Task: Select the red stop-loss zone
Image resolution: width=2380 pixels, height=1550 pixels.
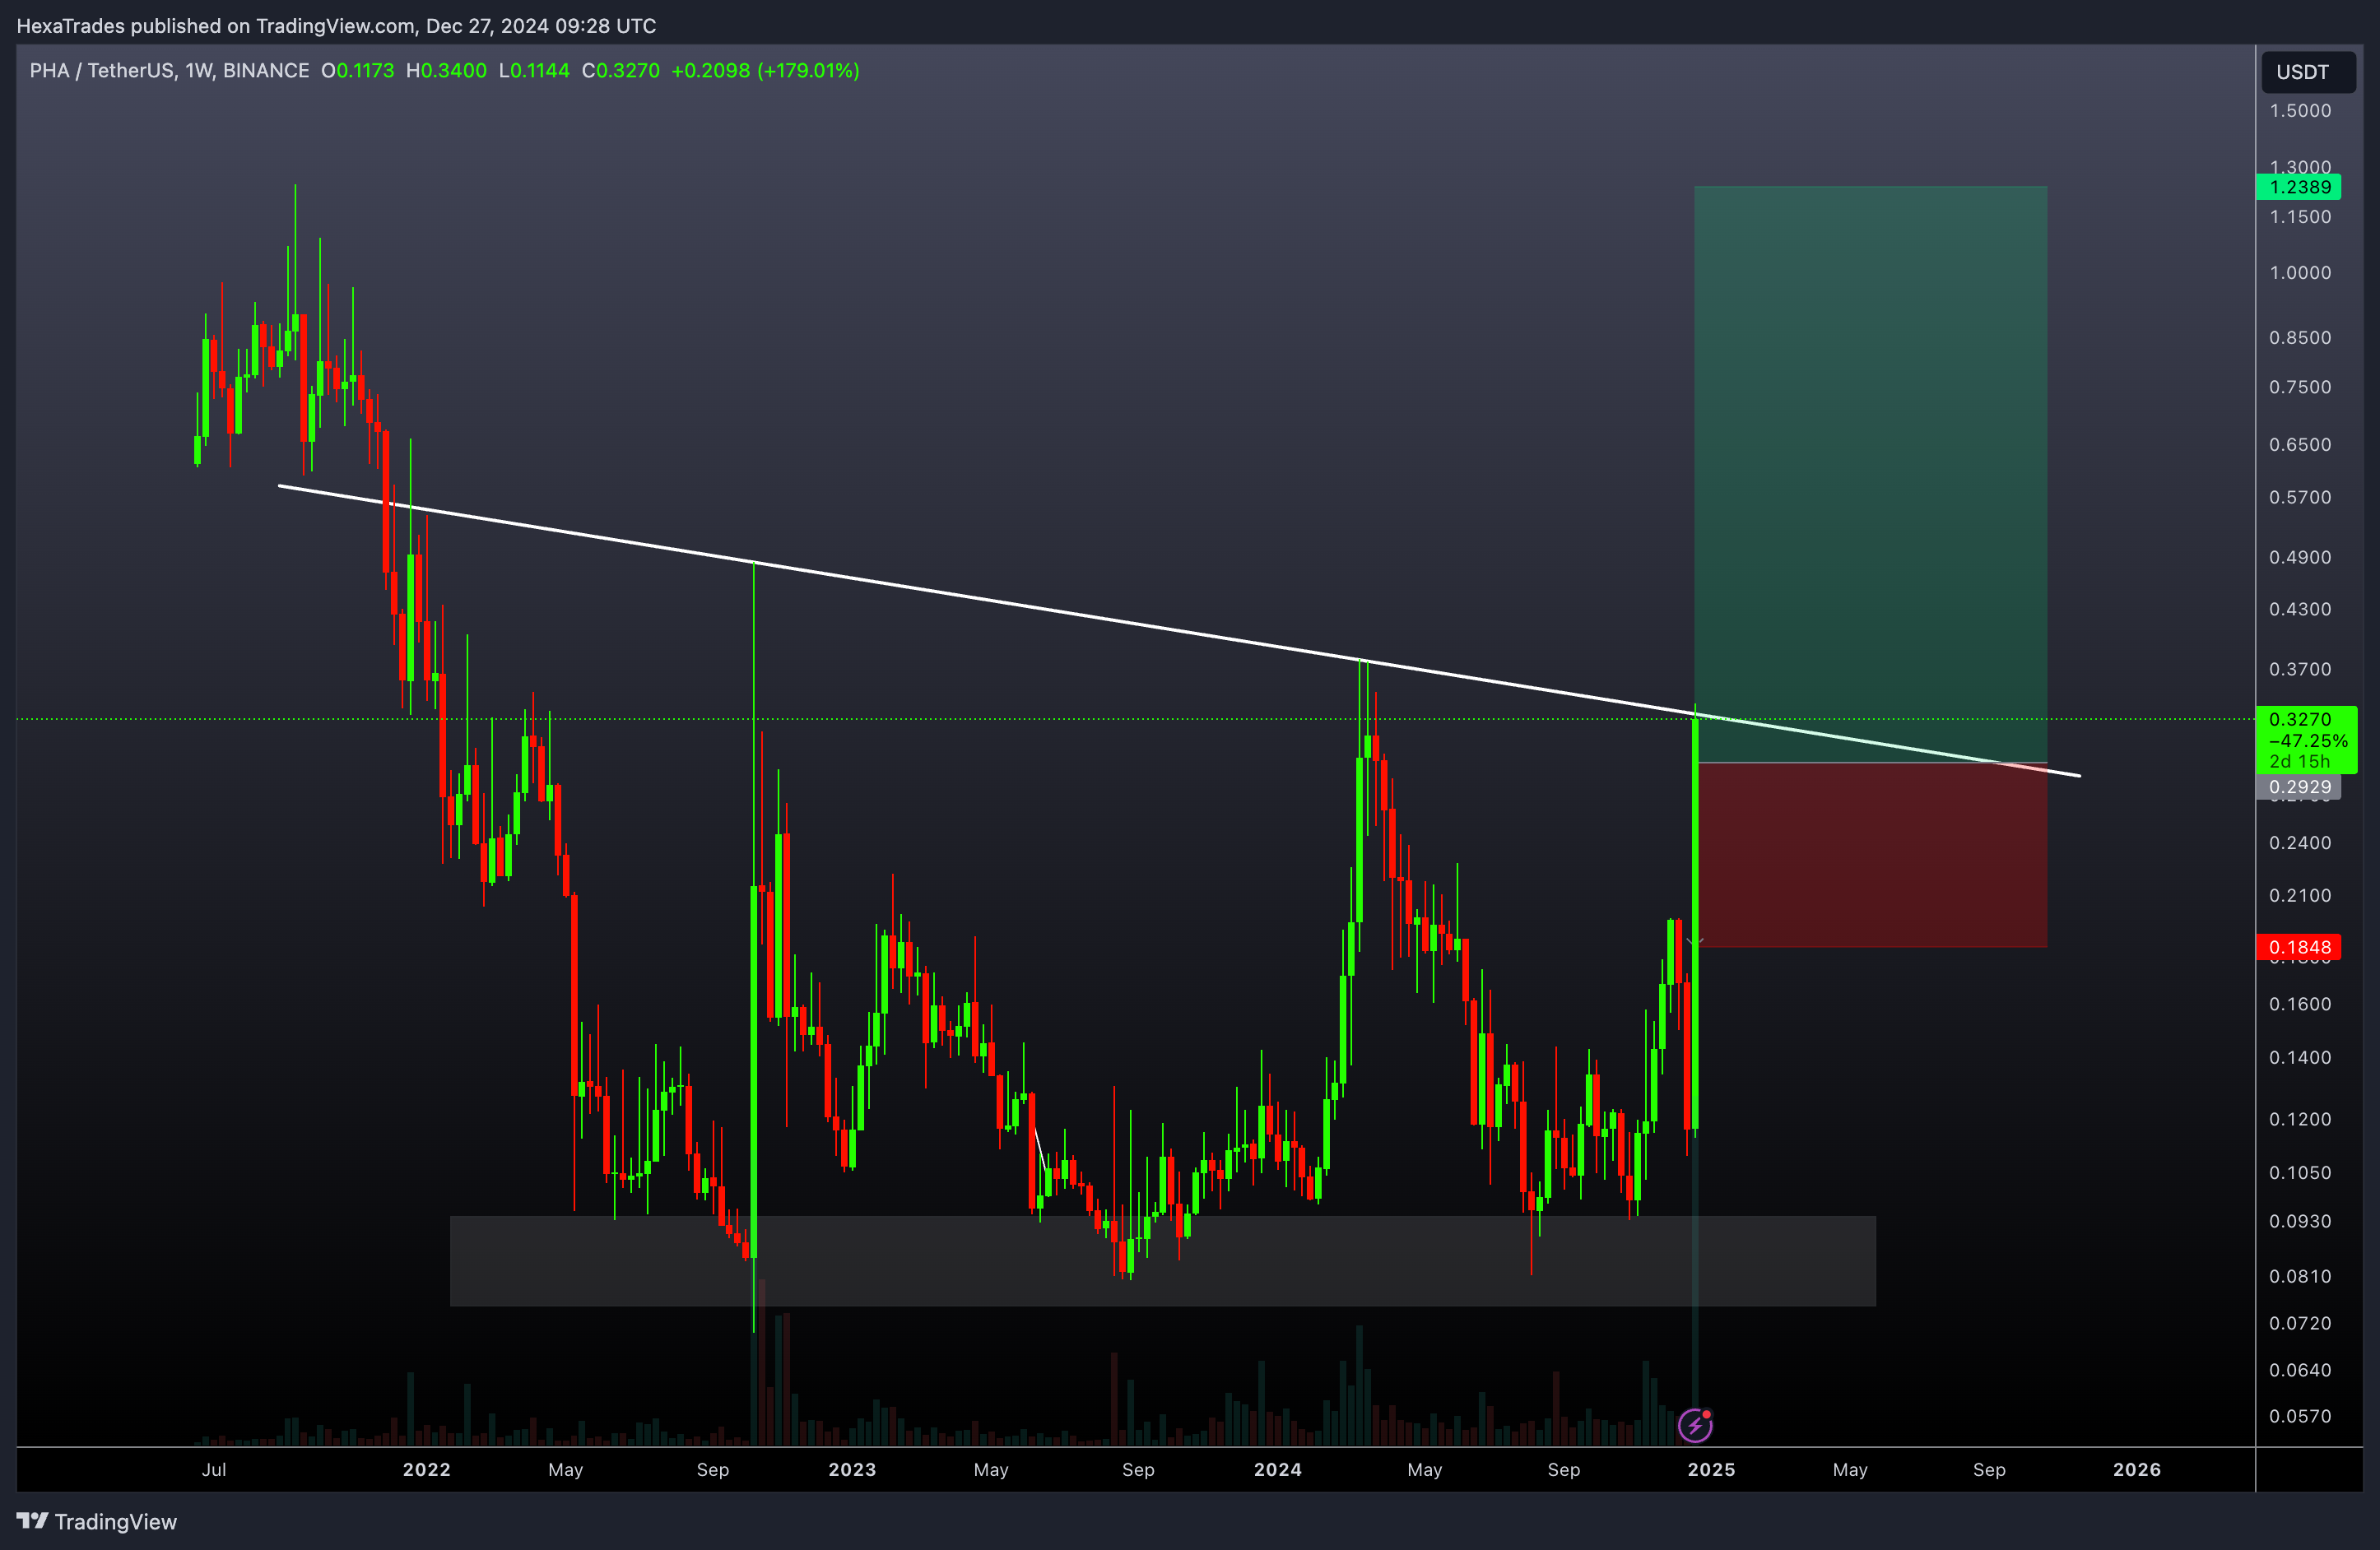Action: pyautogui.click(x=1870, y=855)
